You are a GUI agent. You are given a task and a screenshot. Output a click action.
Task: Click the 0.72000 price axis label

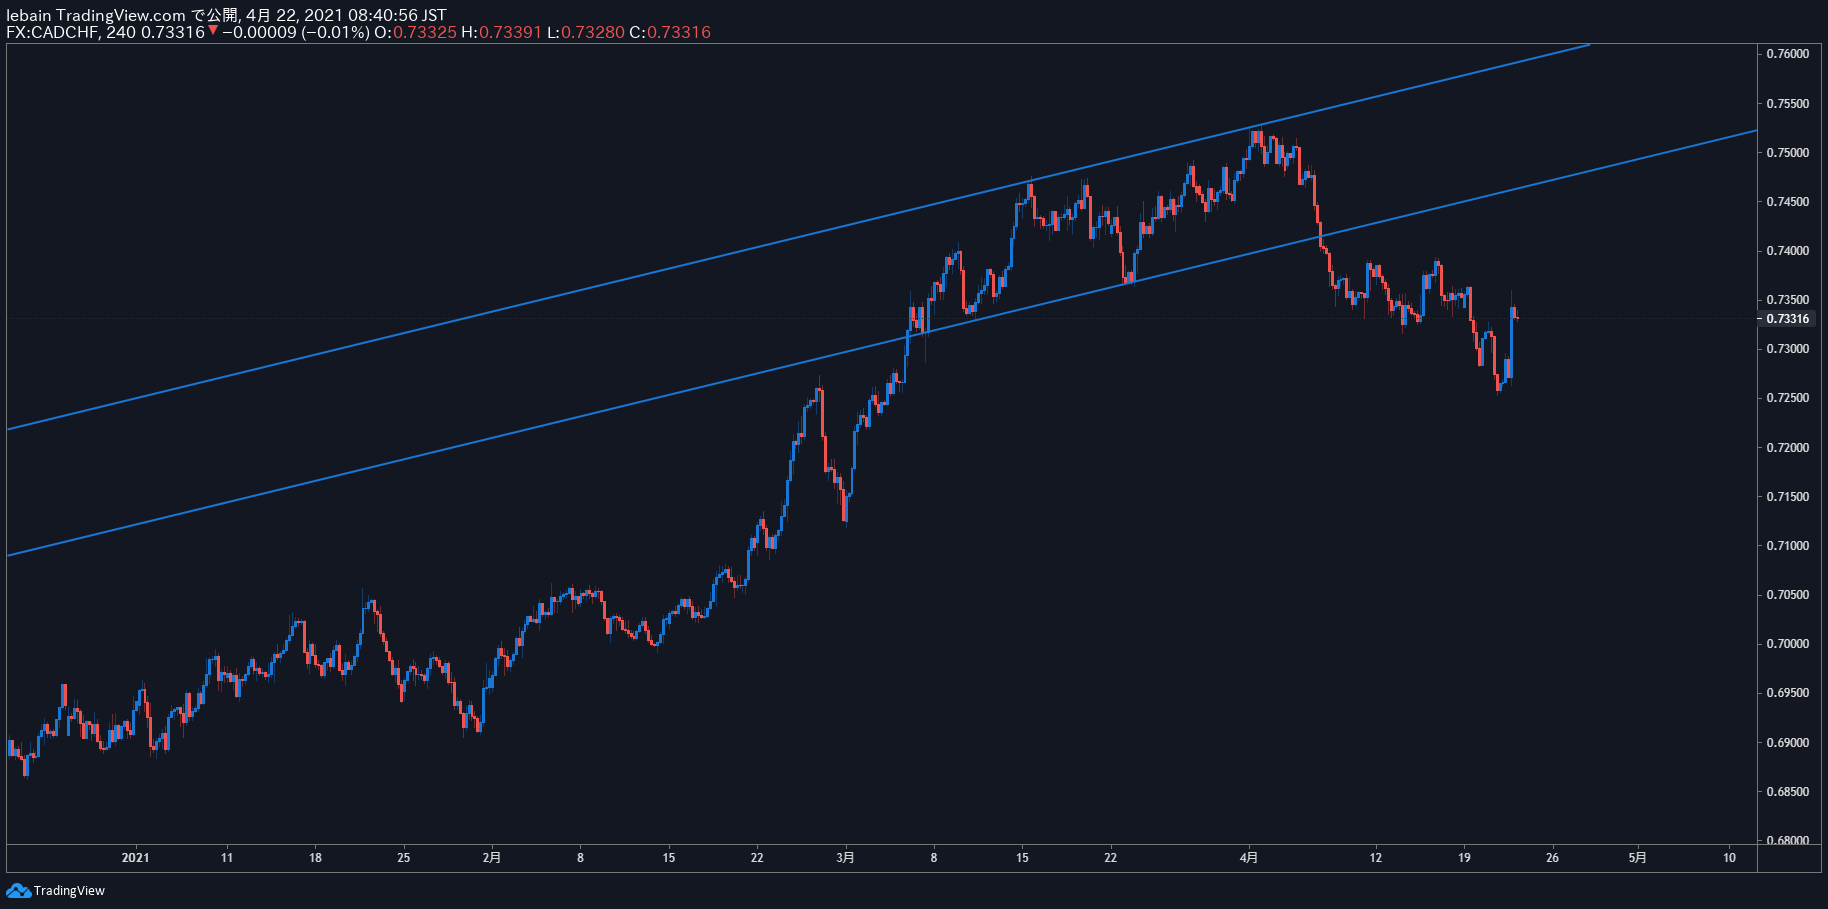pos(1788,448)
